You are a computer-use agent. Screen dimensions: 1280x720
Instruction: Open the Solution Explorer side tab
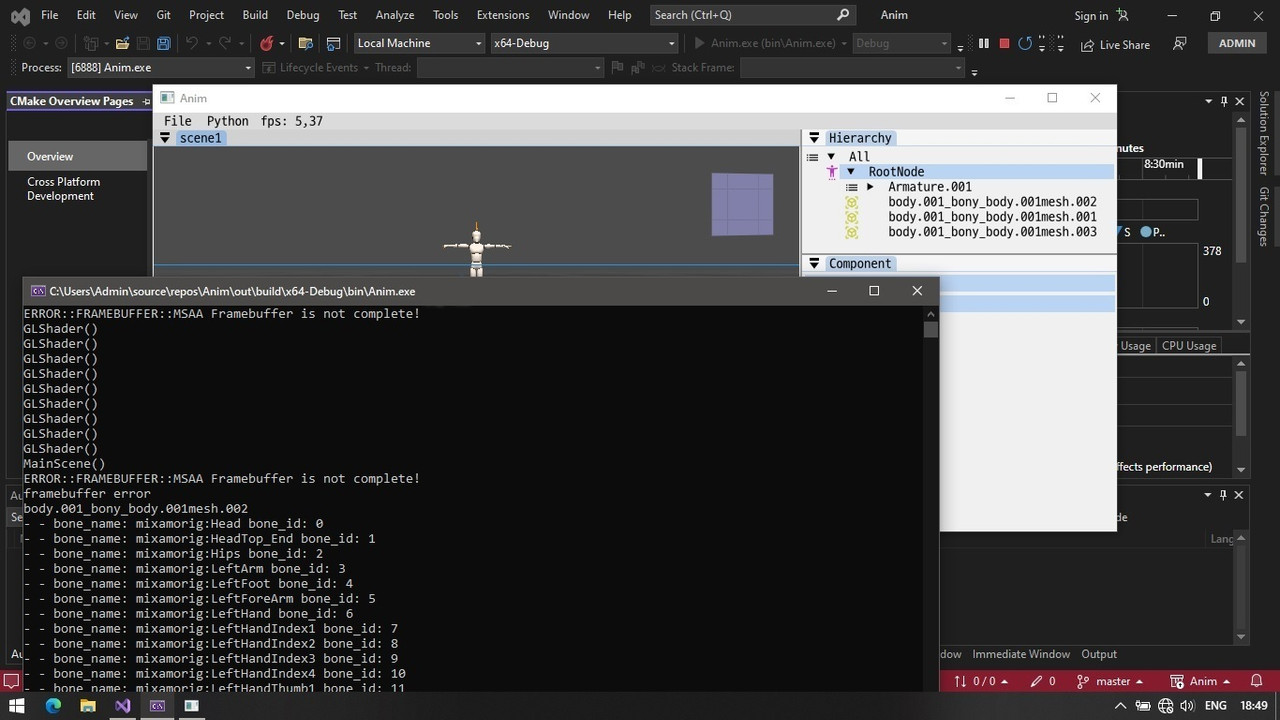1264,133
